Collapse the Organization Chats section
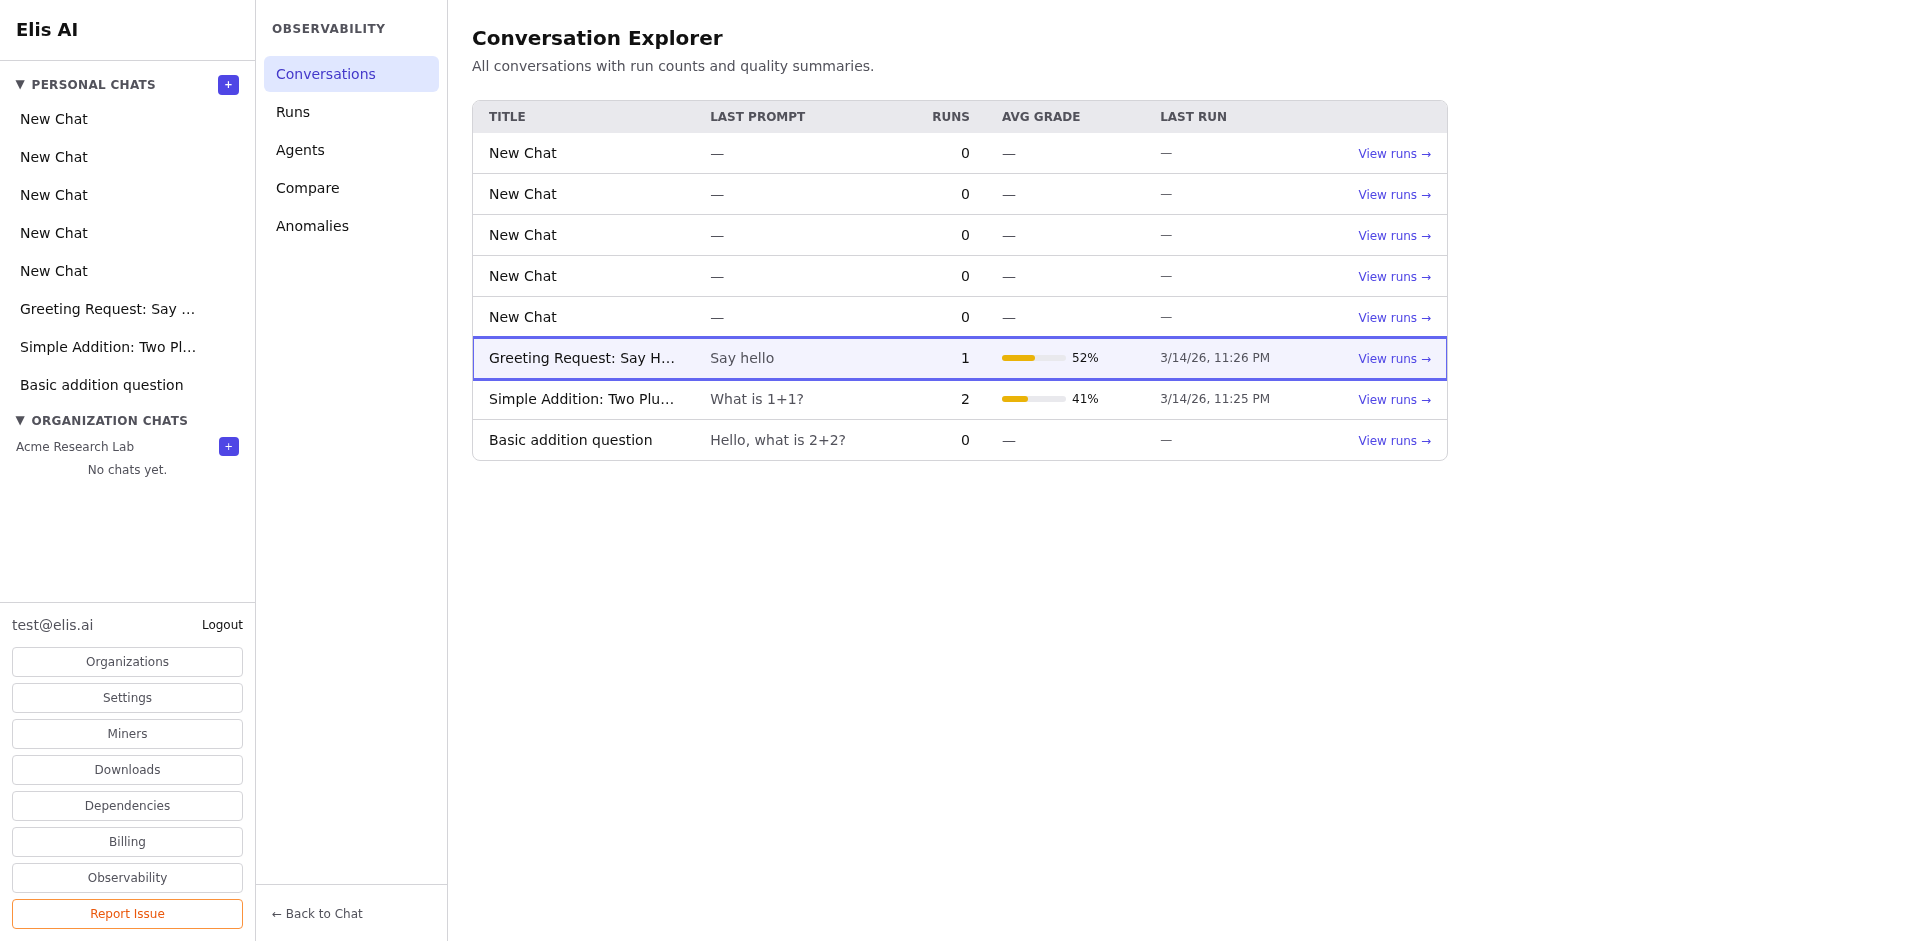This screenshot has height=941, width=1920. [20, 421]
